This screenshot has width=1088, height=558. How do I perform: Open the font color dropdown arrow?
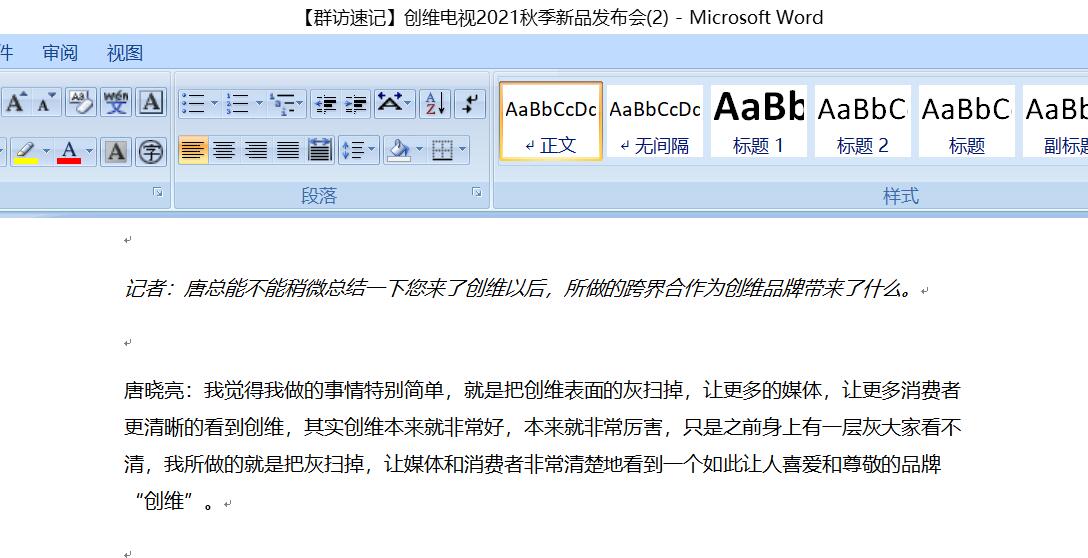tap(89, 152)
